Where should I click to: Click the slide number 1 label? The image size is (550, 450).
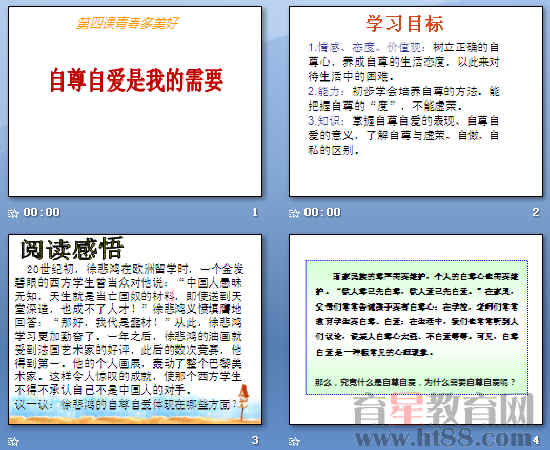click(x=255, y=212)
